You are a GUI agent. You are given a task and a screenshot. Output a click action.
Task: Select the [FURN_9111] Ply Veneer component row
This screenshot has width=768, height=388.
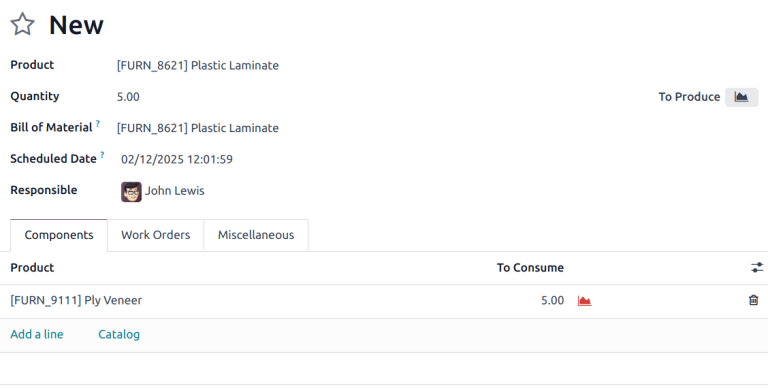pyautogui.click(x=384, y=301)
